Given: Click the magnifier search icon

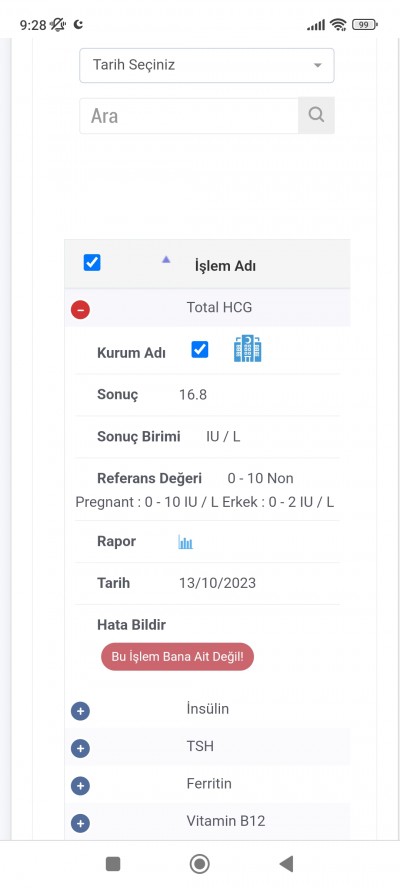Looking at the screenshot, I should point(316,116).
